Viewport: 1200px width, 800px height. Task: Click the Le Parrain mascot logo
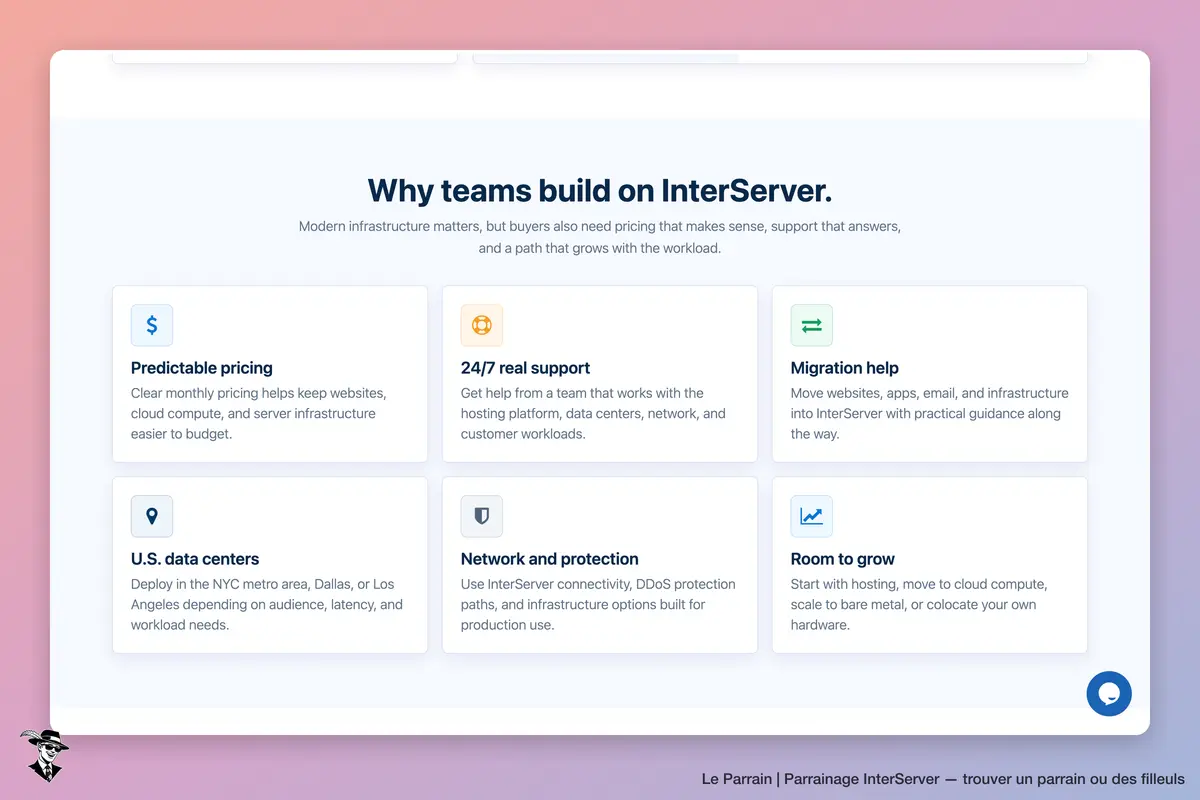(x=44, y=755)
